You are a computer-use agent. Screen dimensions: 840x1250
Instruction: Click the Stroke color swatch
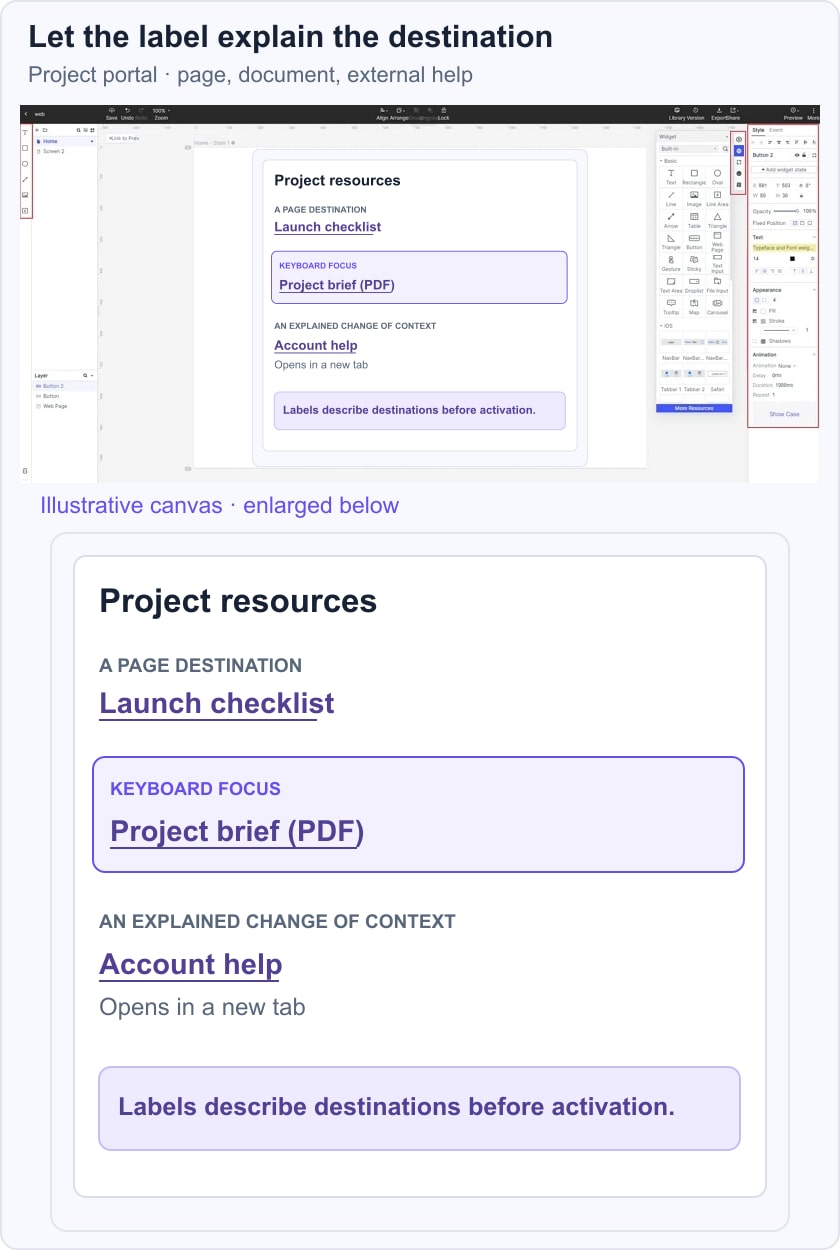click(763, 321)
